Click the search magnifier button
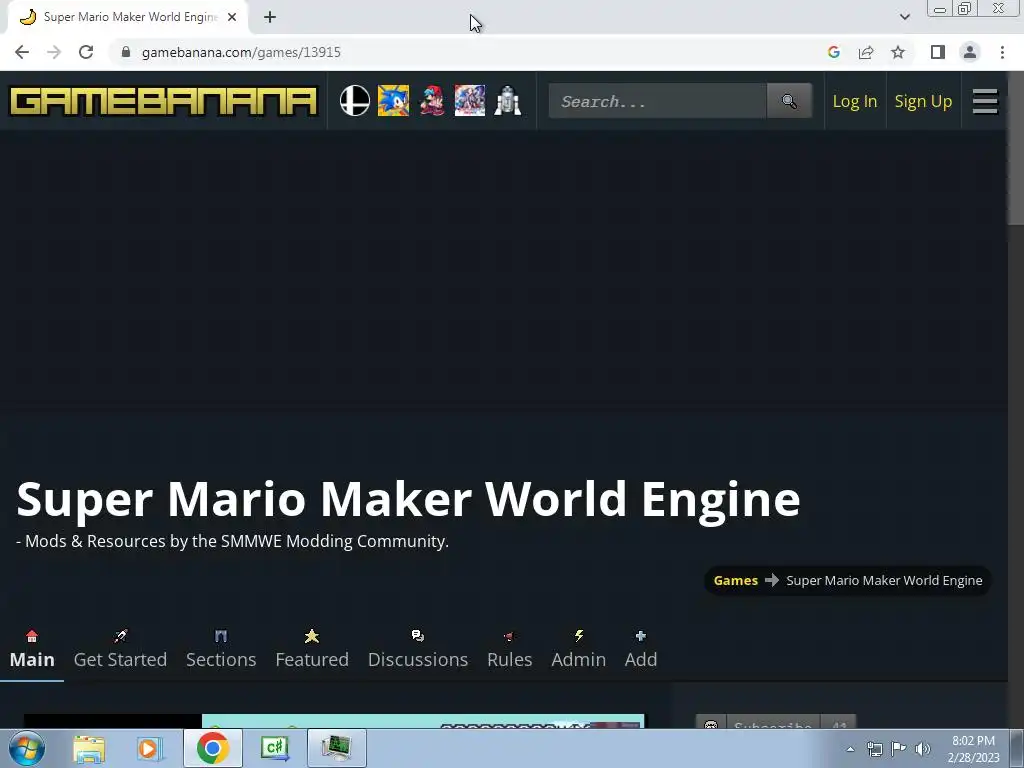Screen dimensions: 1024x768 point(790,101)
